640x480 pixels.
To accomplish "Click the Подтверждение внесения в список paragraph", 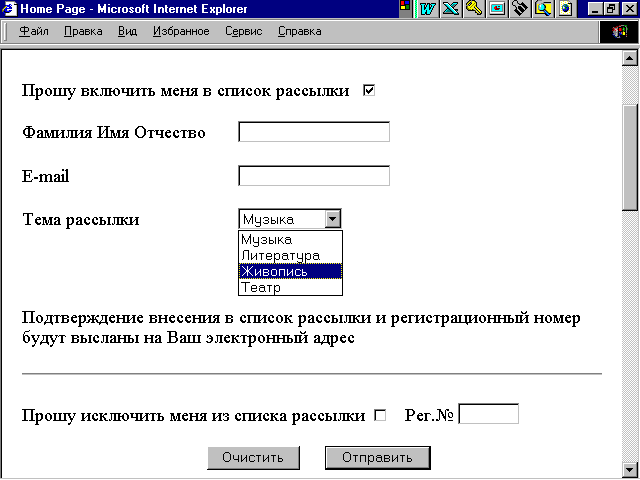I will (301, 328).
